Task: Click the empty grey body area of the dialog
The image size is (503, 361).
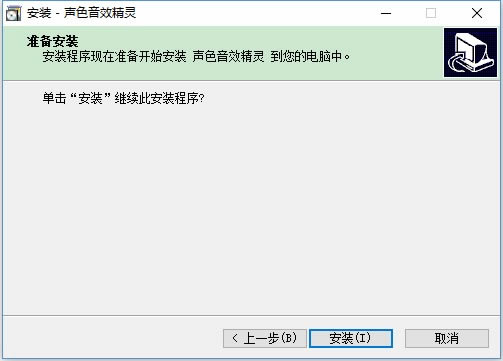Action: 252,207
